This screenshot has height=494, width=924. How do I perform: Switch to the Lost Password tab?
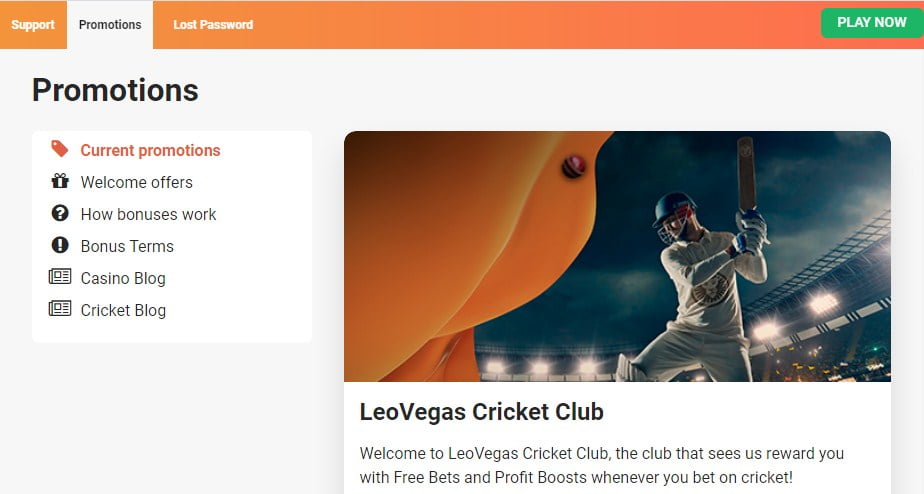point(213,25)
